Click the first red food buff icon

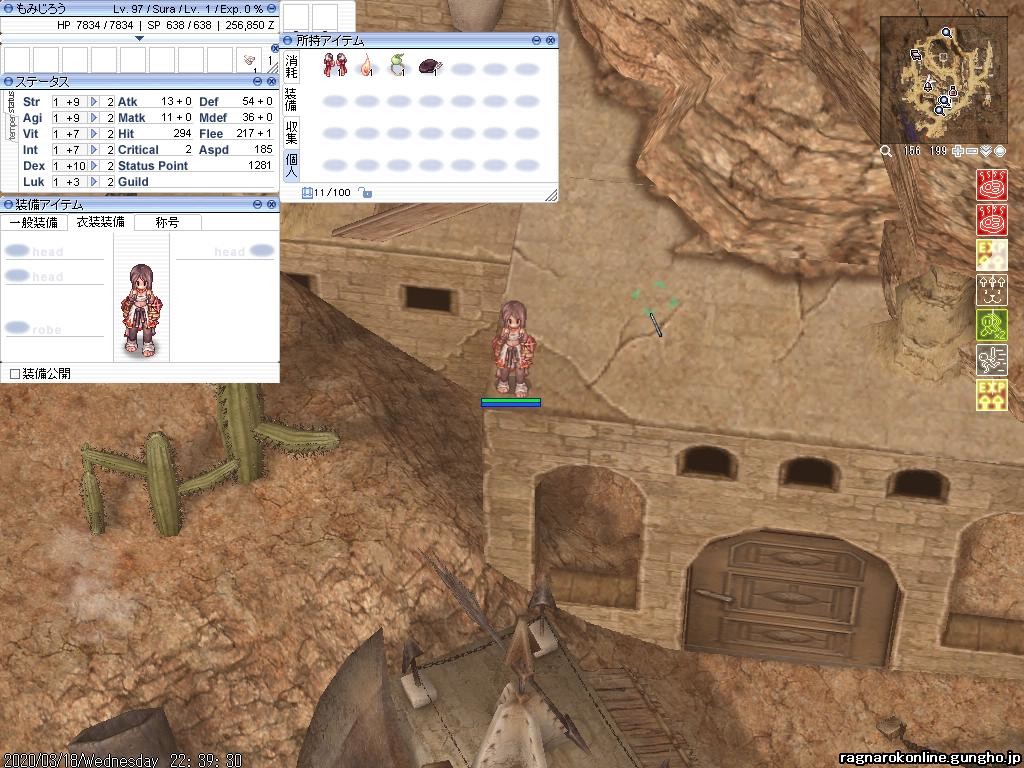click(x=991, y=184)
